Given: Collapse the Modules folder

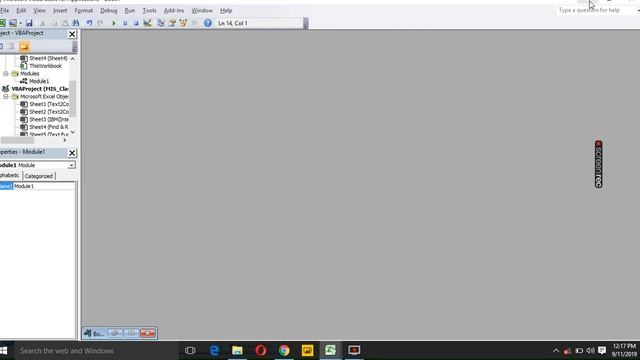Looking at the screenshot, I should tap(6, 73).
